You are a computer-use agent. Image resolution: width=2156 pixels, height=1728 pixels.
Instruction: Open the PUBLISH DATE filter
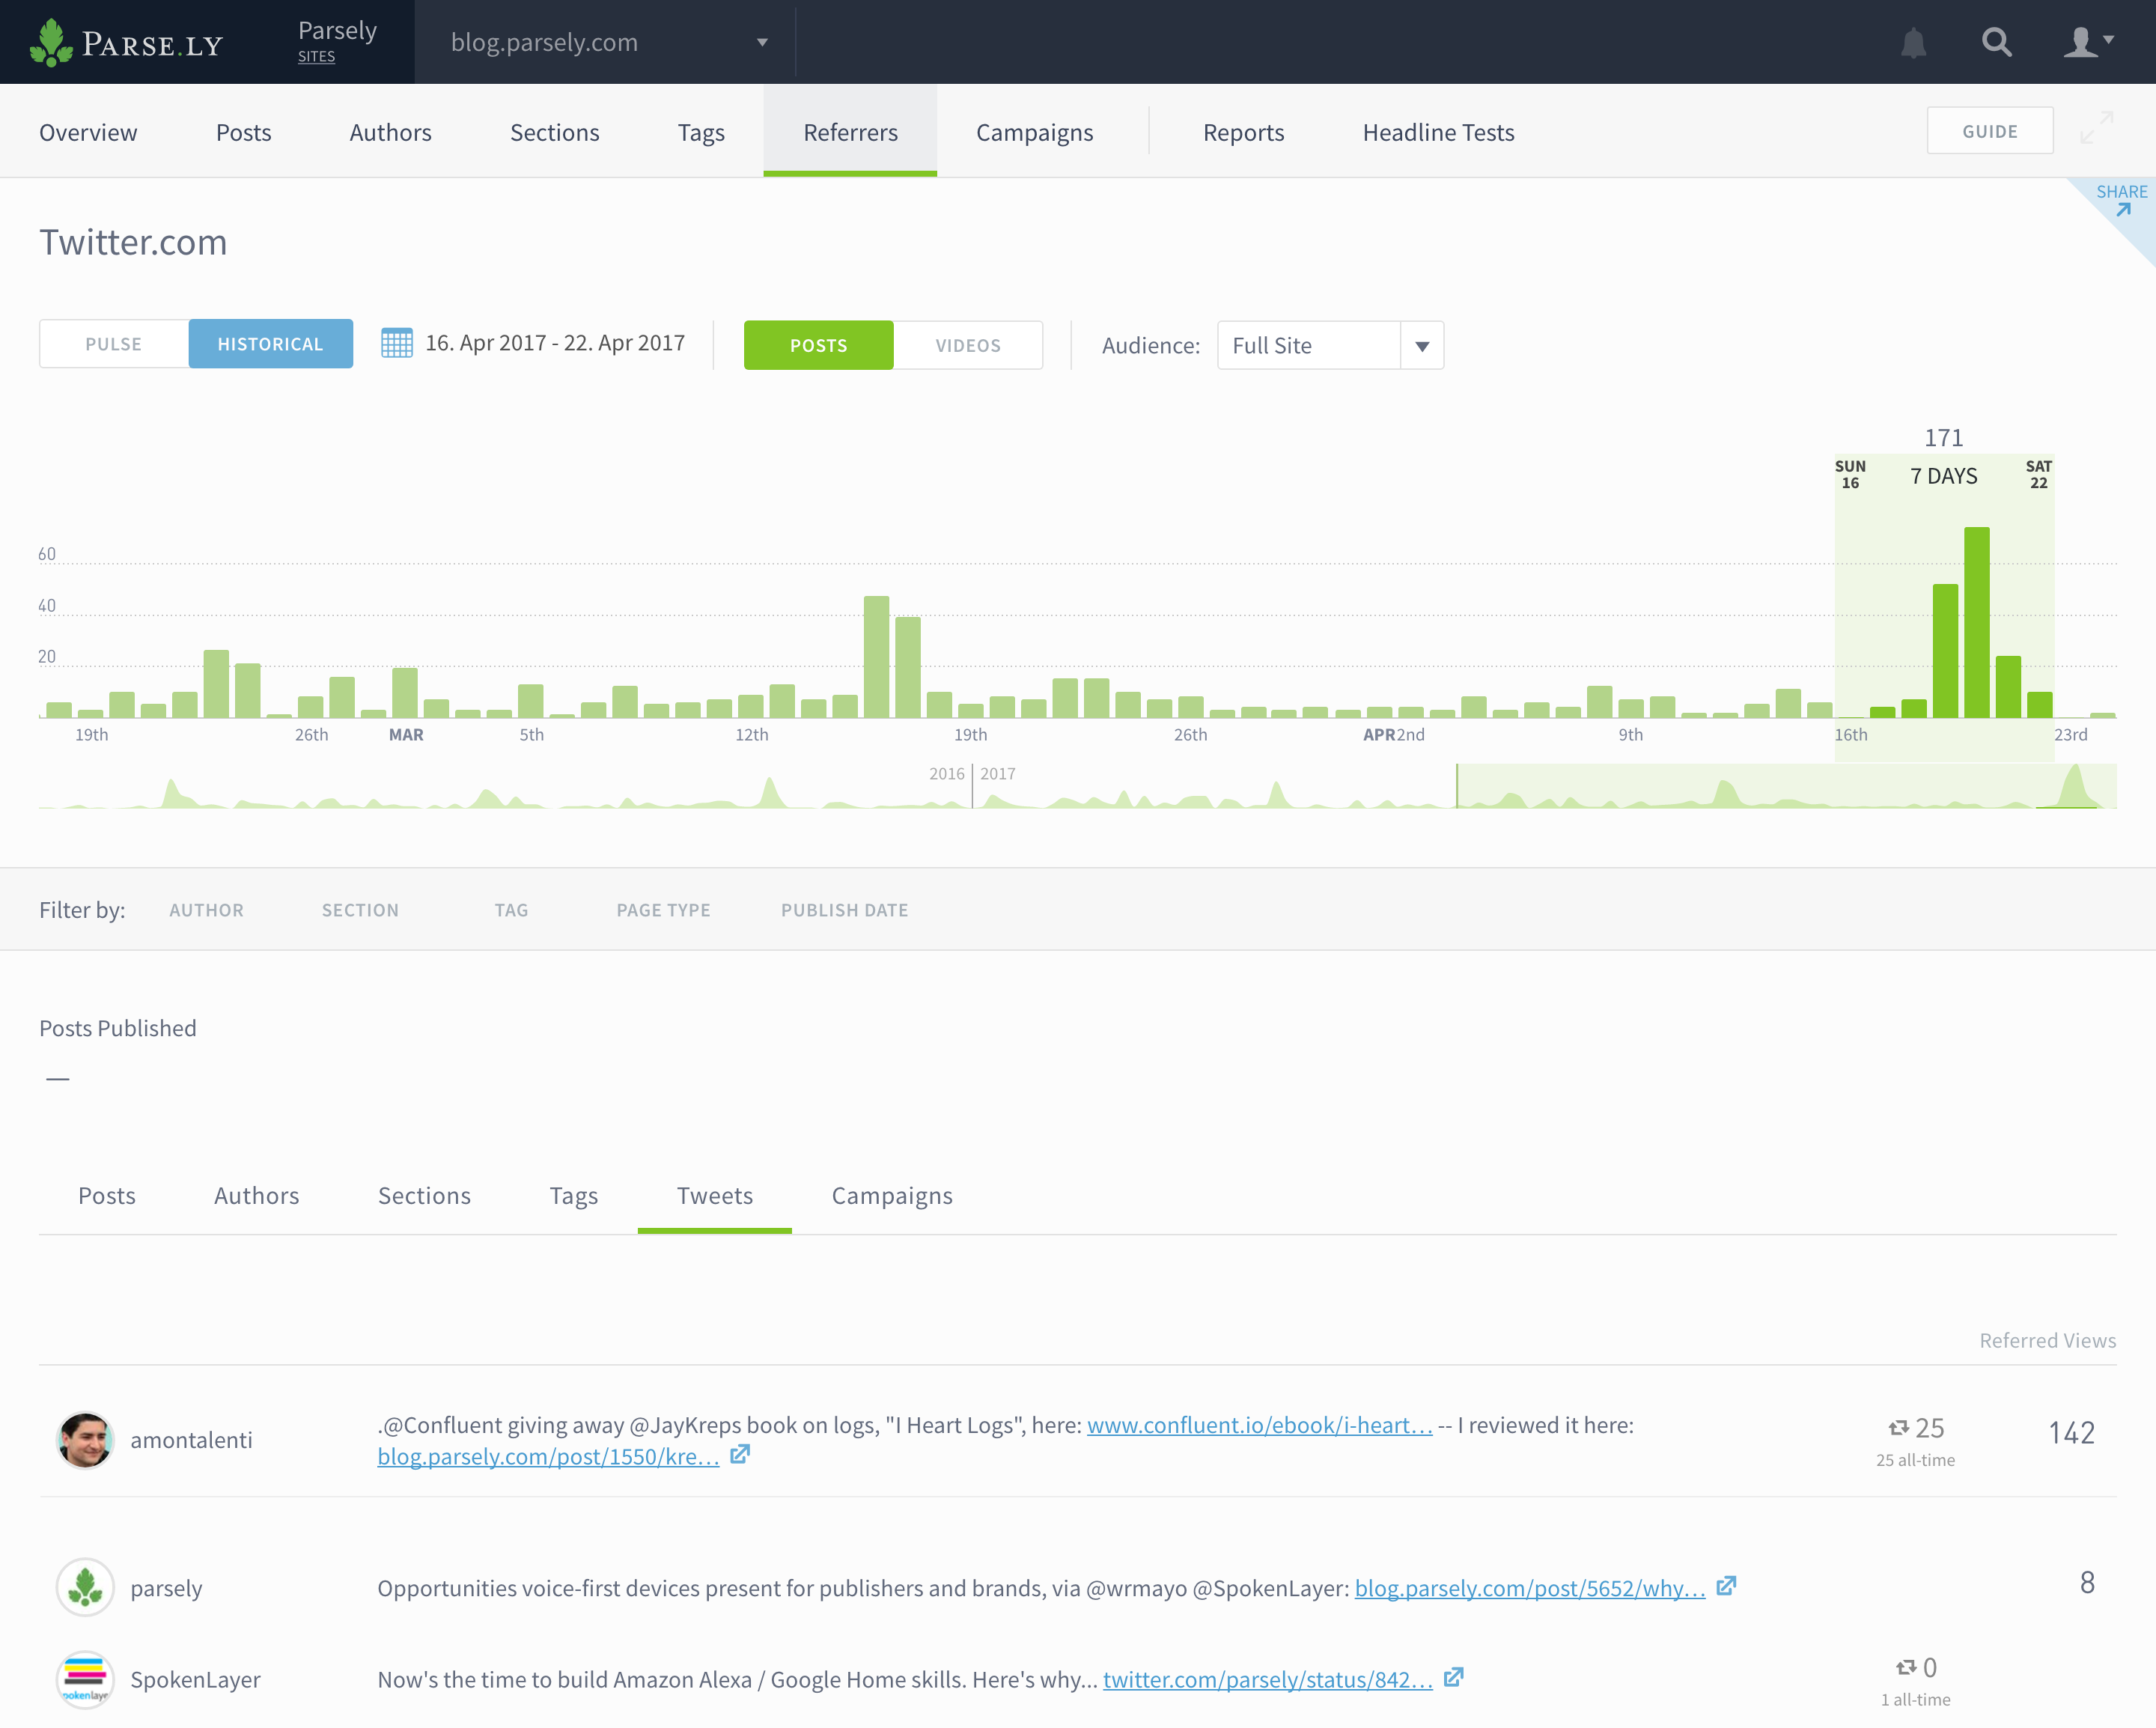click(845, 910)
